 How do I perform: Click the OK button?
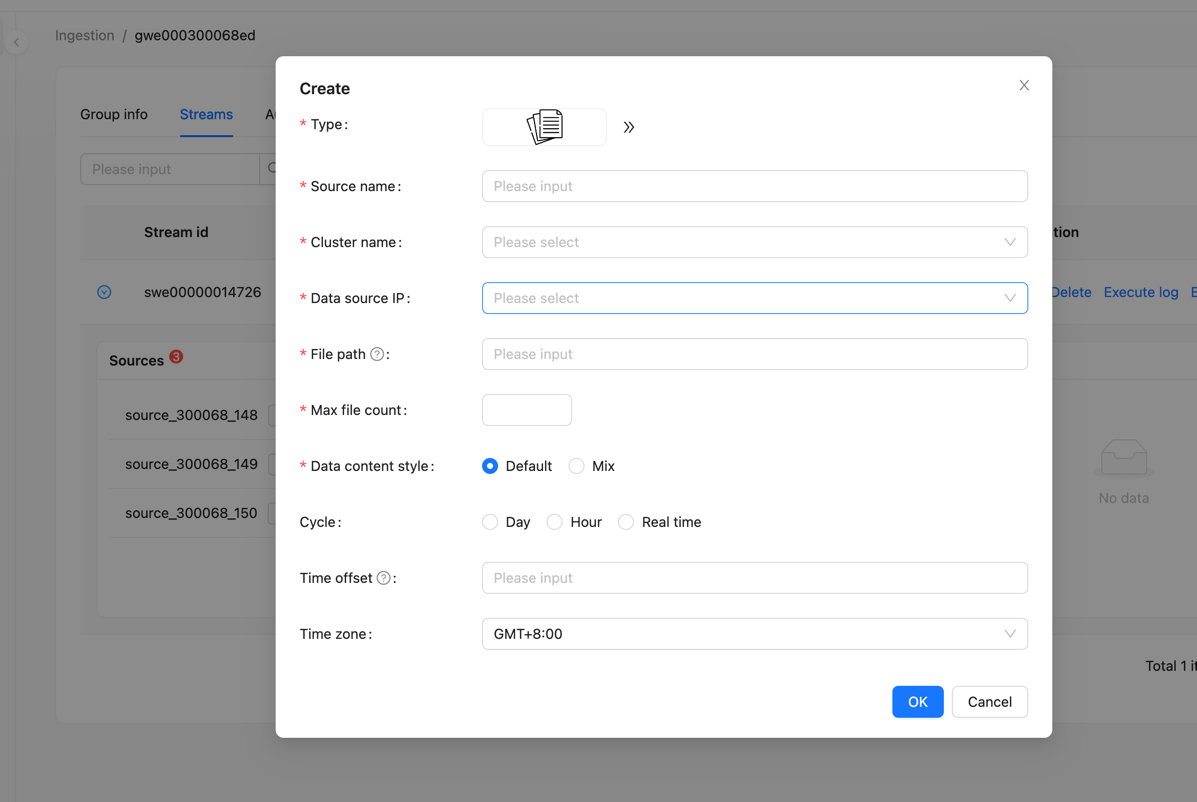click(917, 702)
